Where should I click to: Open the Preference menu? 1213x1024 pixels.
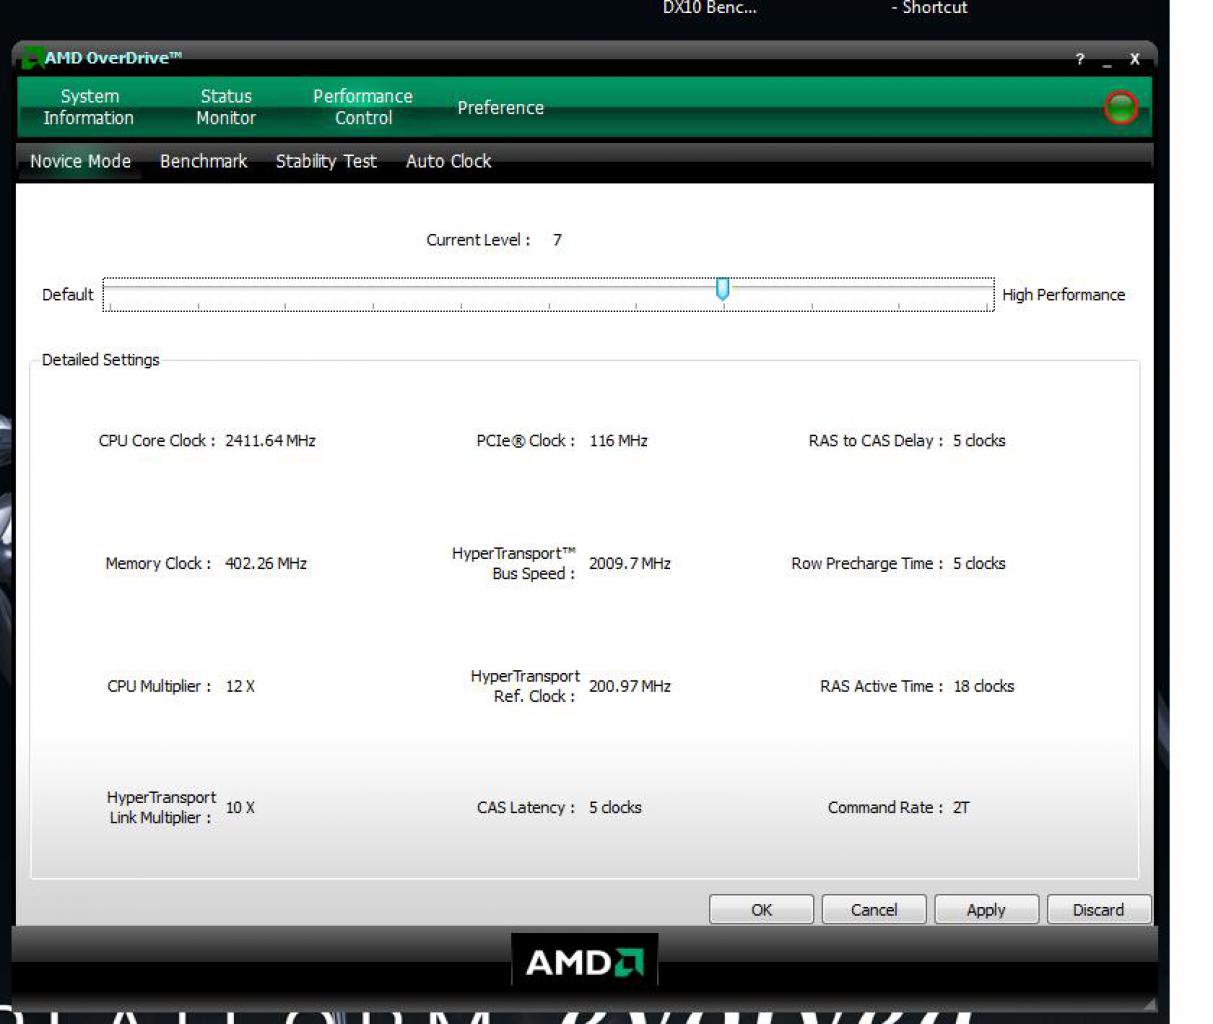[x=501, y=107]
